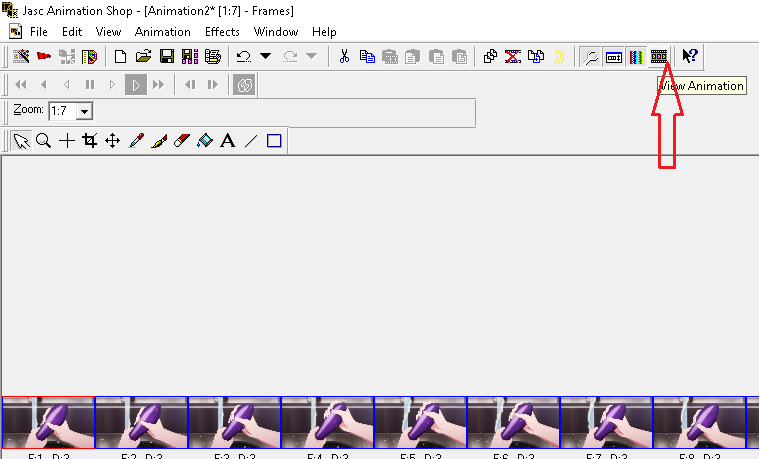Click the step back one frame control

(190, 85)
